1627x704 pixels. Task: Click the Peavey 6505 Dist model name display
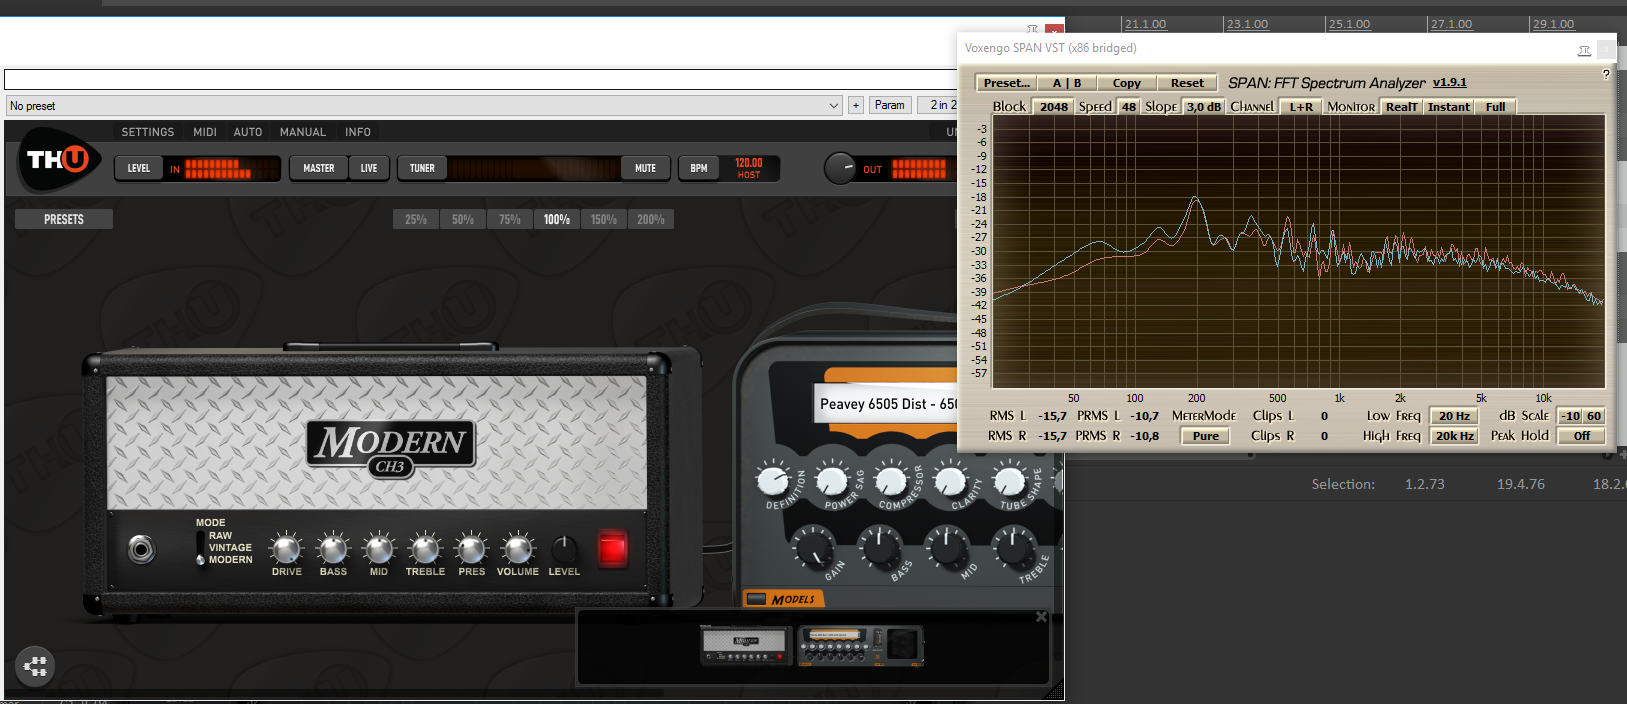pos(888,404)
